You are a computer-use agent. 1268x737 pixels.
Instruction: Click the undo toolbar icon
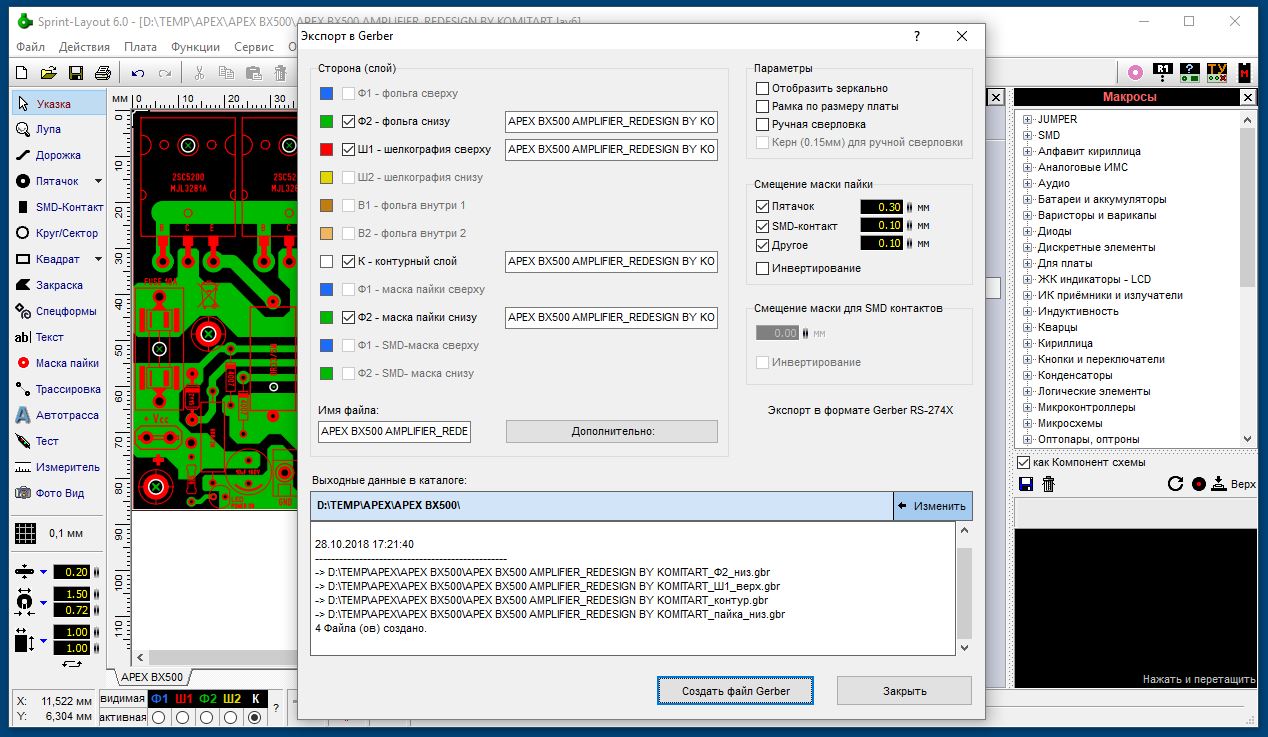138,72
